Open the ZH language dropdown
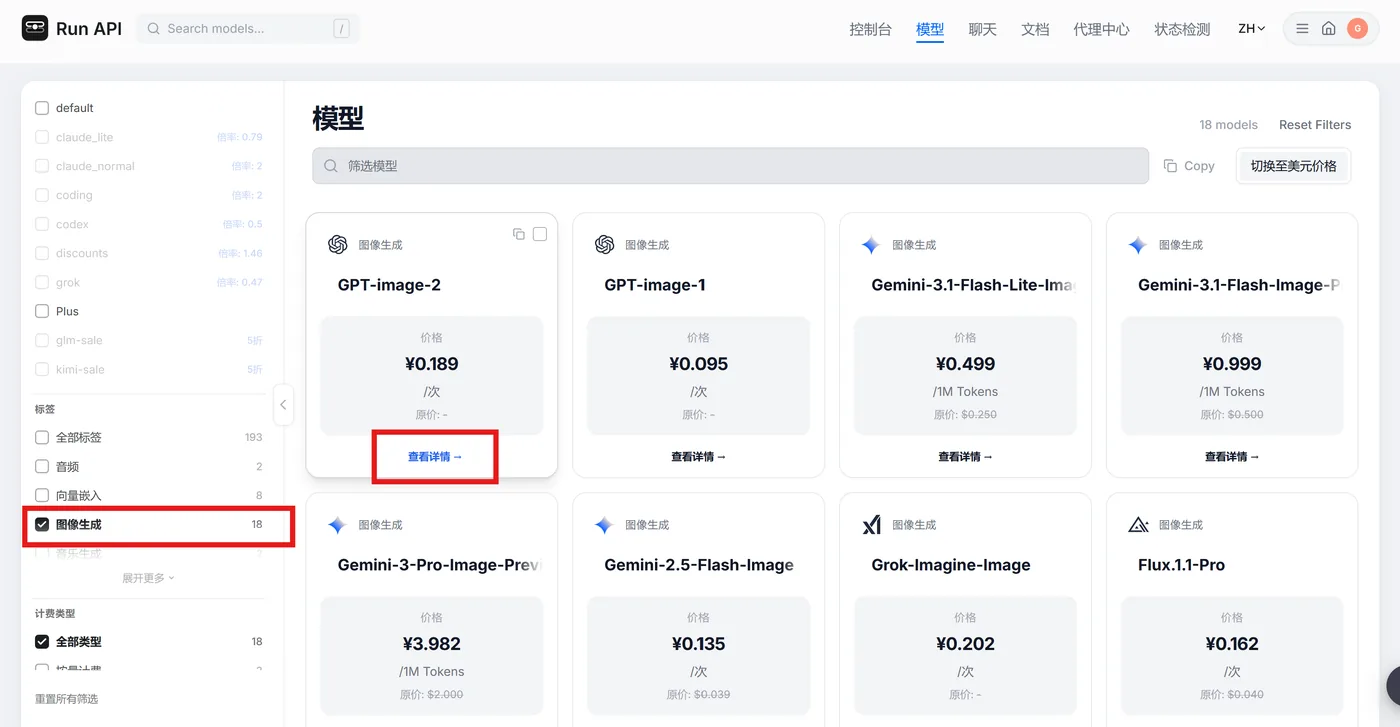The image size is (1400, 727). click(x=1252, y=29)
